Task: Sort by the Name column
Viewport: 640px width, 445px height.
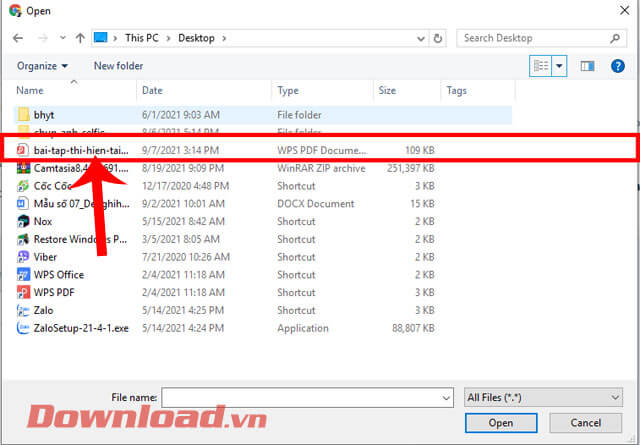Action: 30,90
